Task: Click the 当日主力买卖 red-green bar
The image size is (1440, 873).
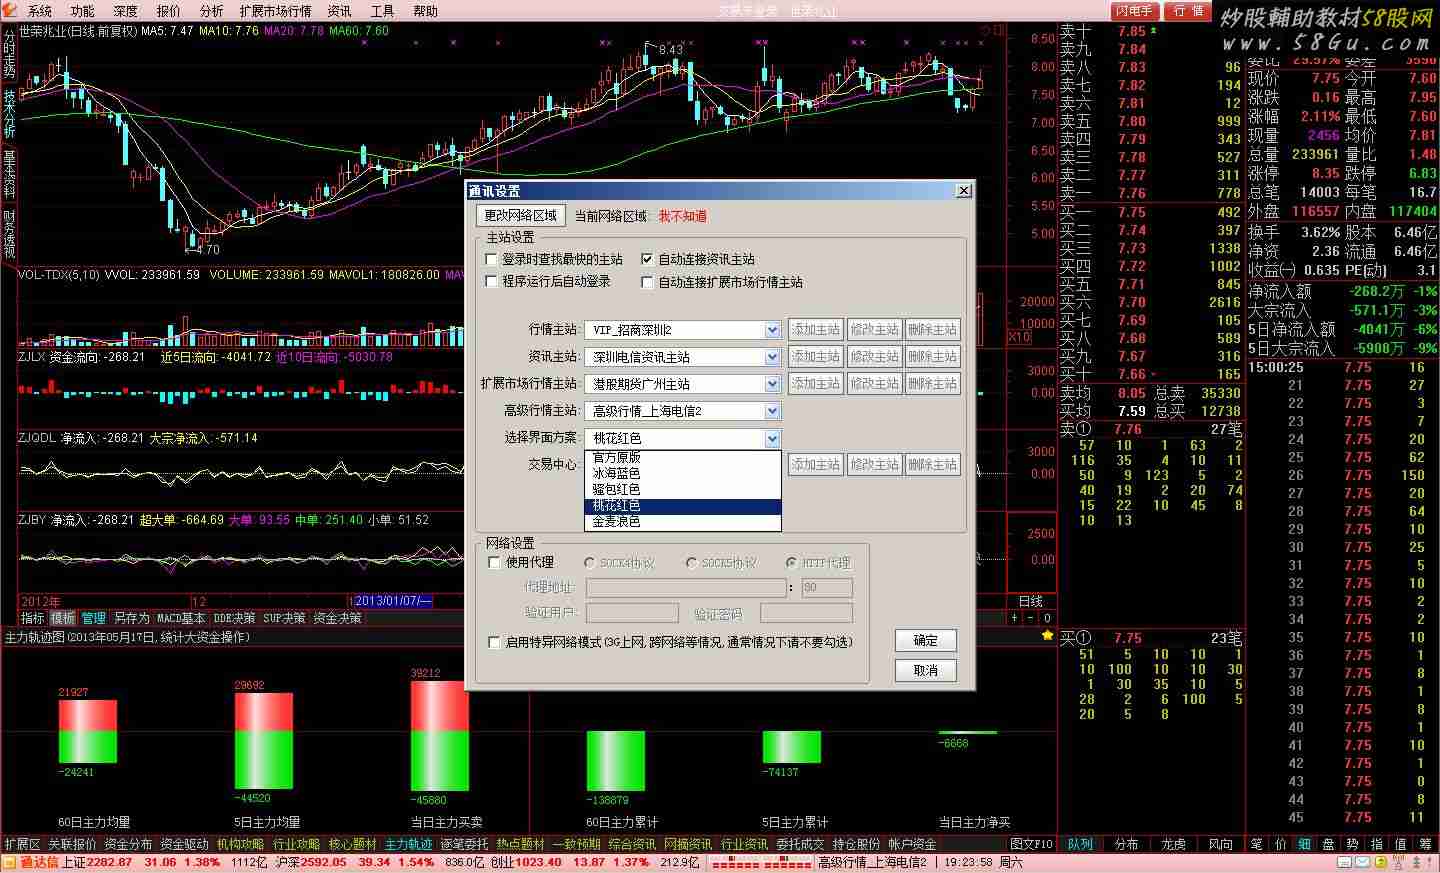Action: tap(440, 736)
